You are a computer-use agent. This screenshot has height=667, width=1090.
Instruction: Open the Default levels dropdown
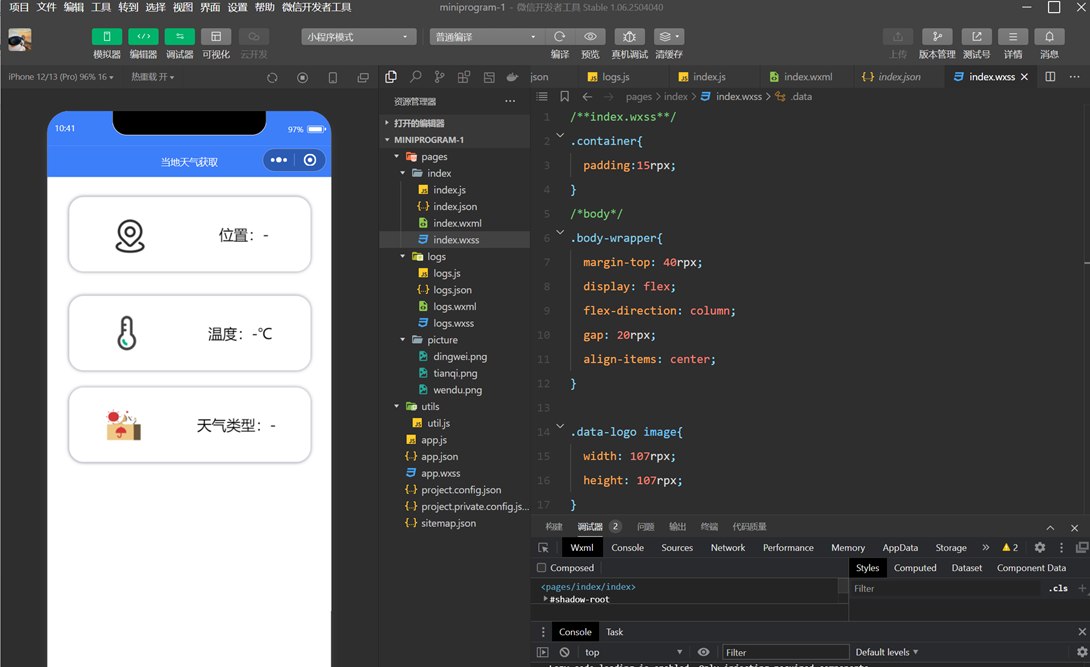[x=886, y=652]
